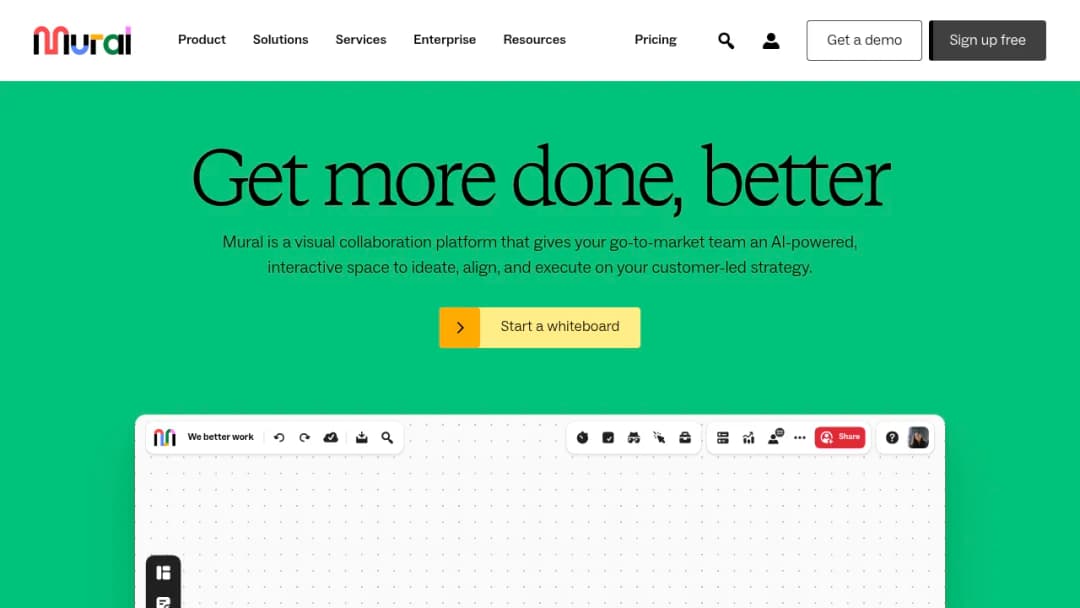The width and height of the screenshot is (1080, 608).
Task: Click the Mural logo in the header
Action: [x=82, y=41]
